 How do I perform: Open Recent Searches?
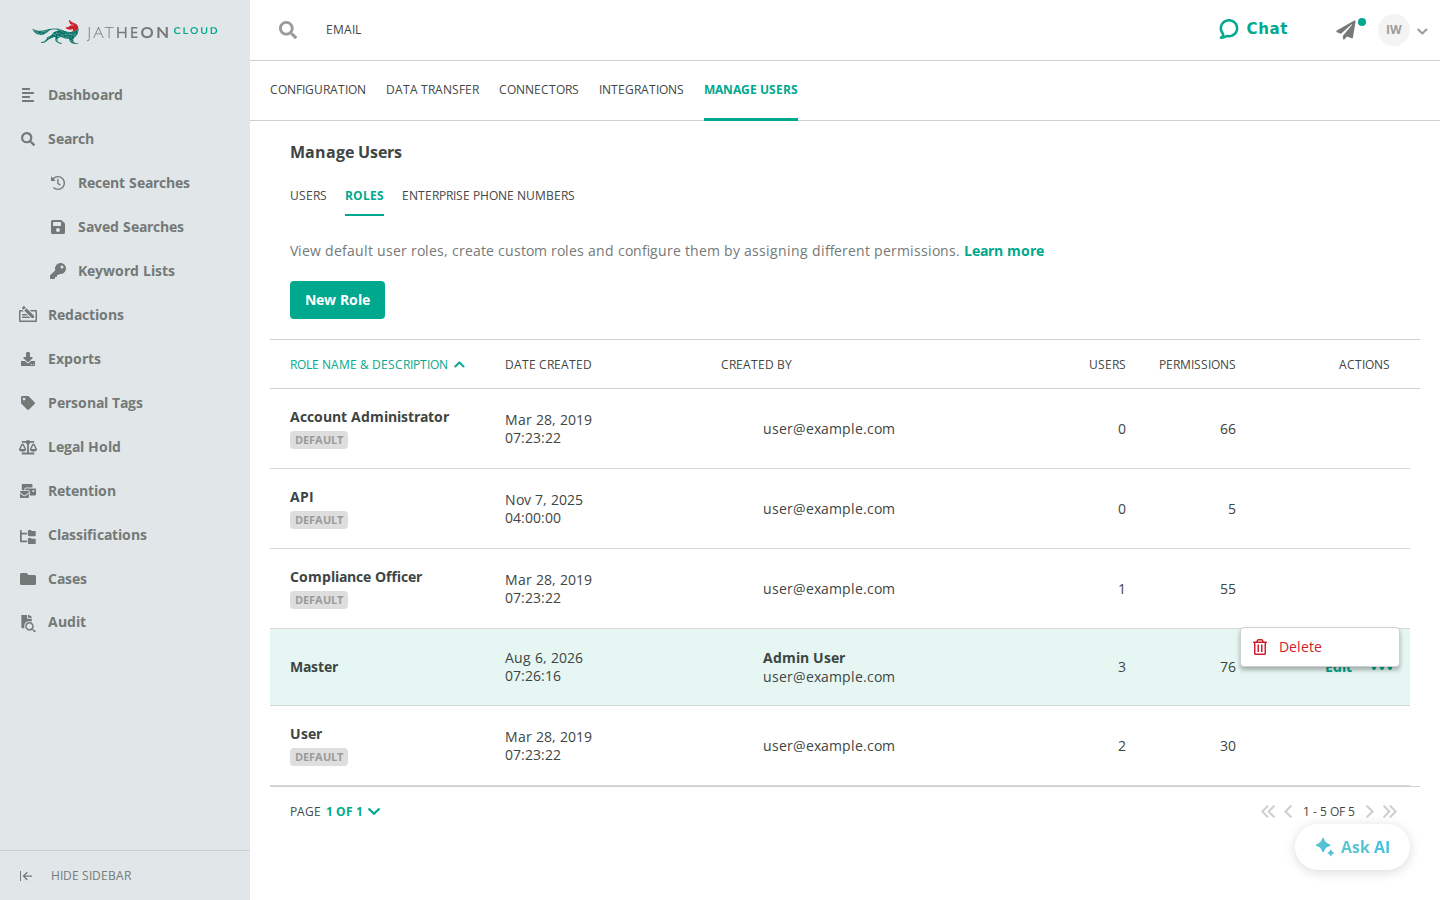[x=133, y=183]
